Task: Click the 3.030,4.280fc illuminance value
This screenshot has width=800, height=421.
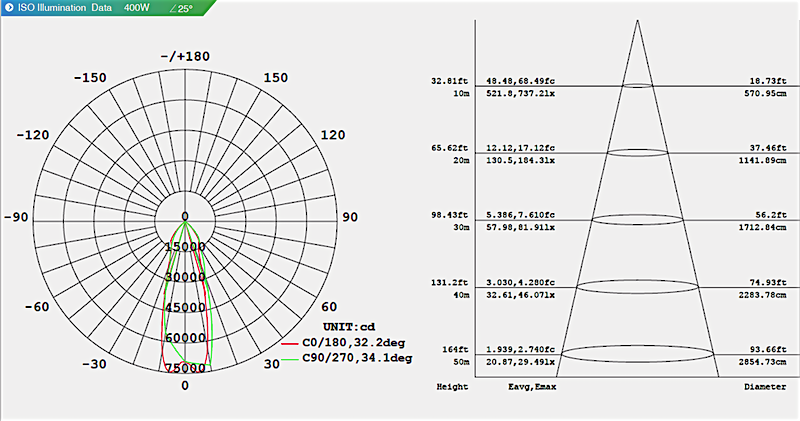Action: [520, 282]
